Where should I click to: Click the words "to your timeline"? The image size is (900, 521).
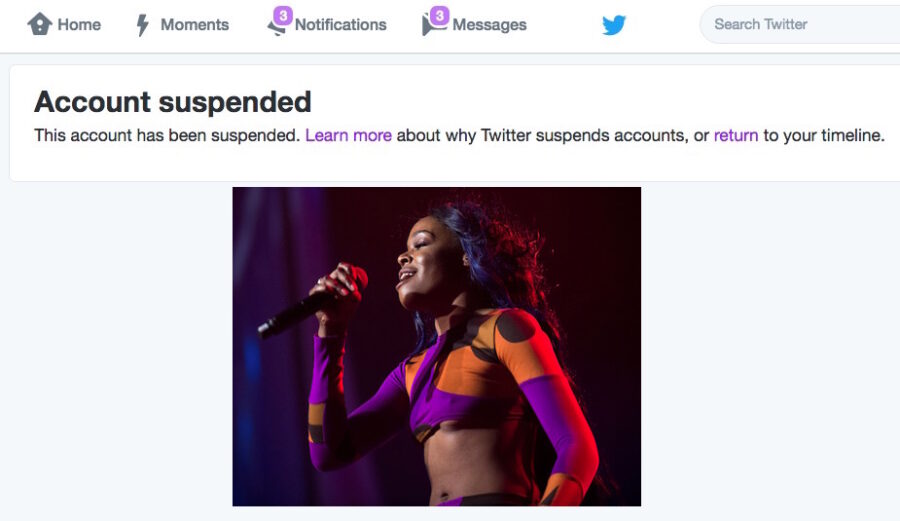[824, 135]
